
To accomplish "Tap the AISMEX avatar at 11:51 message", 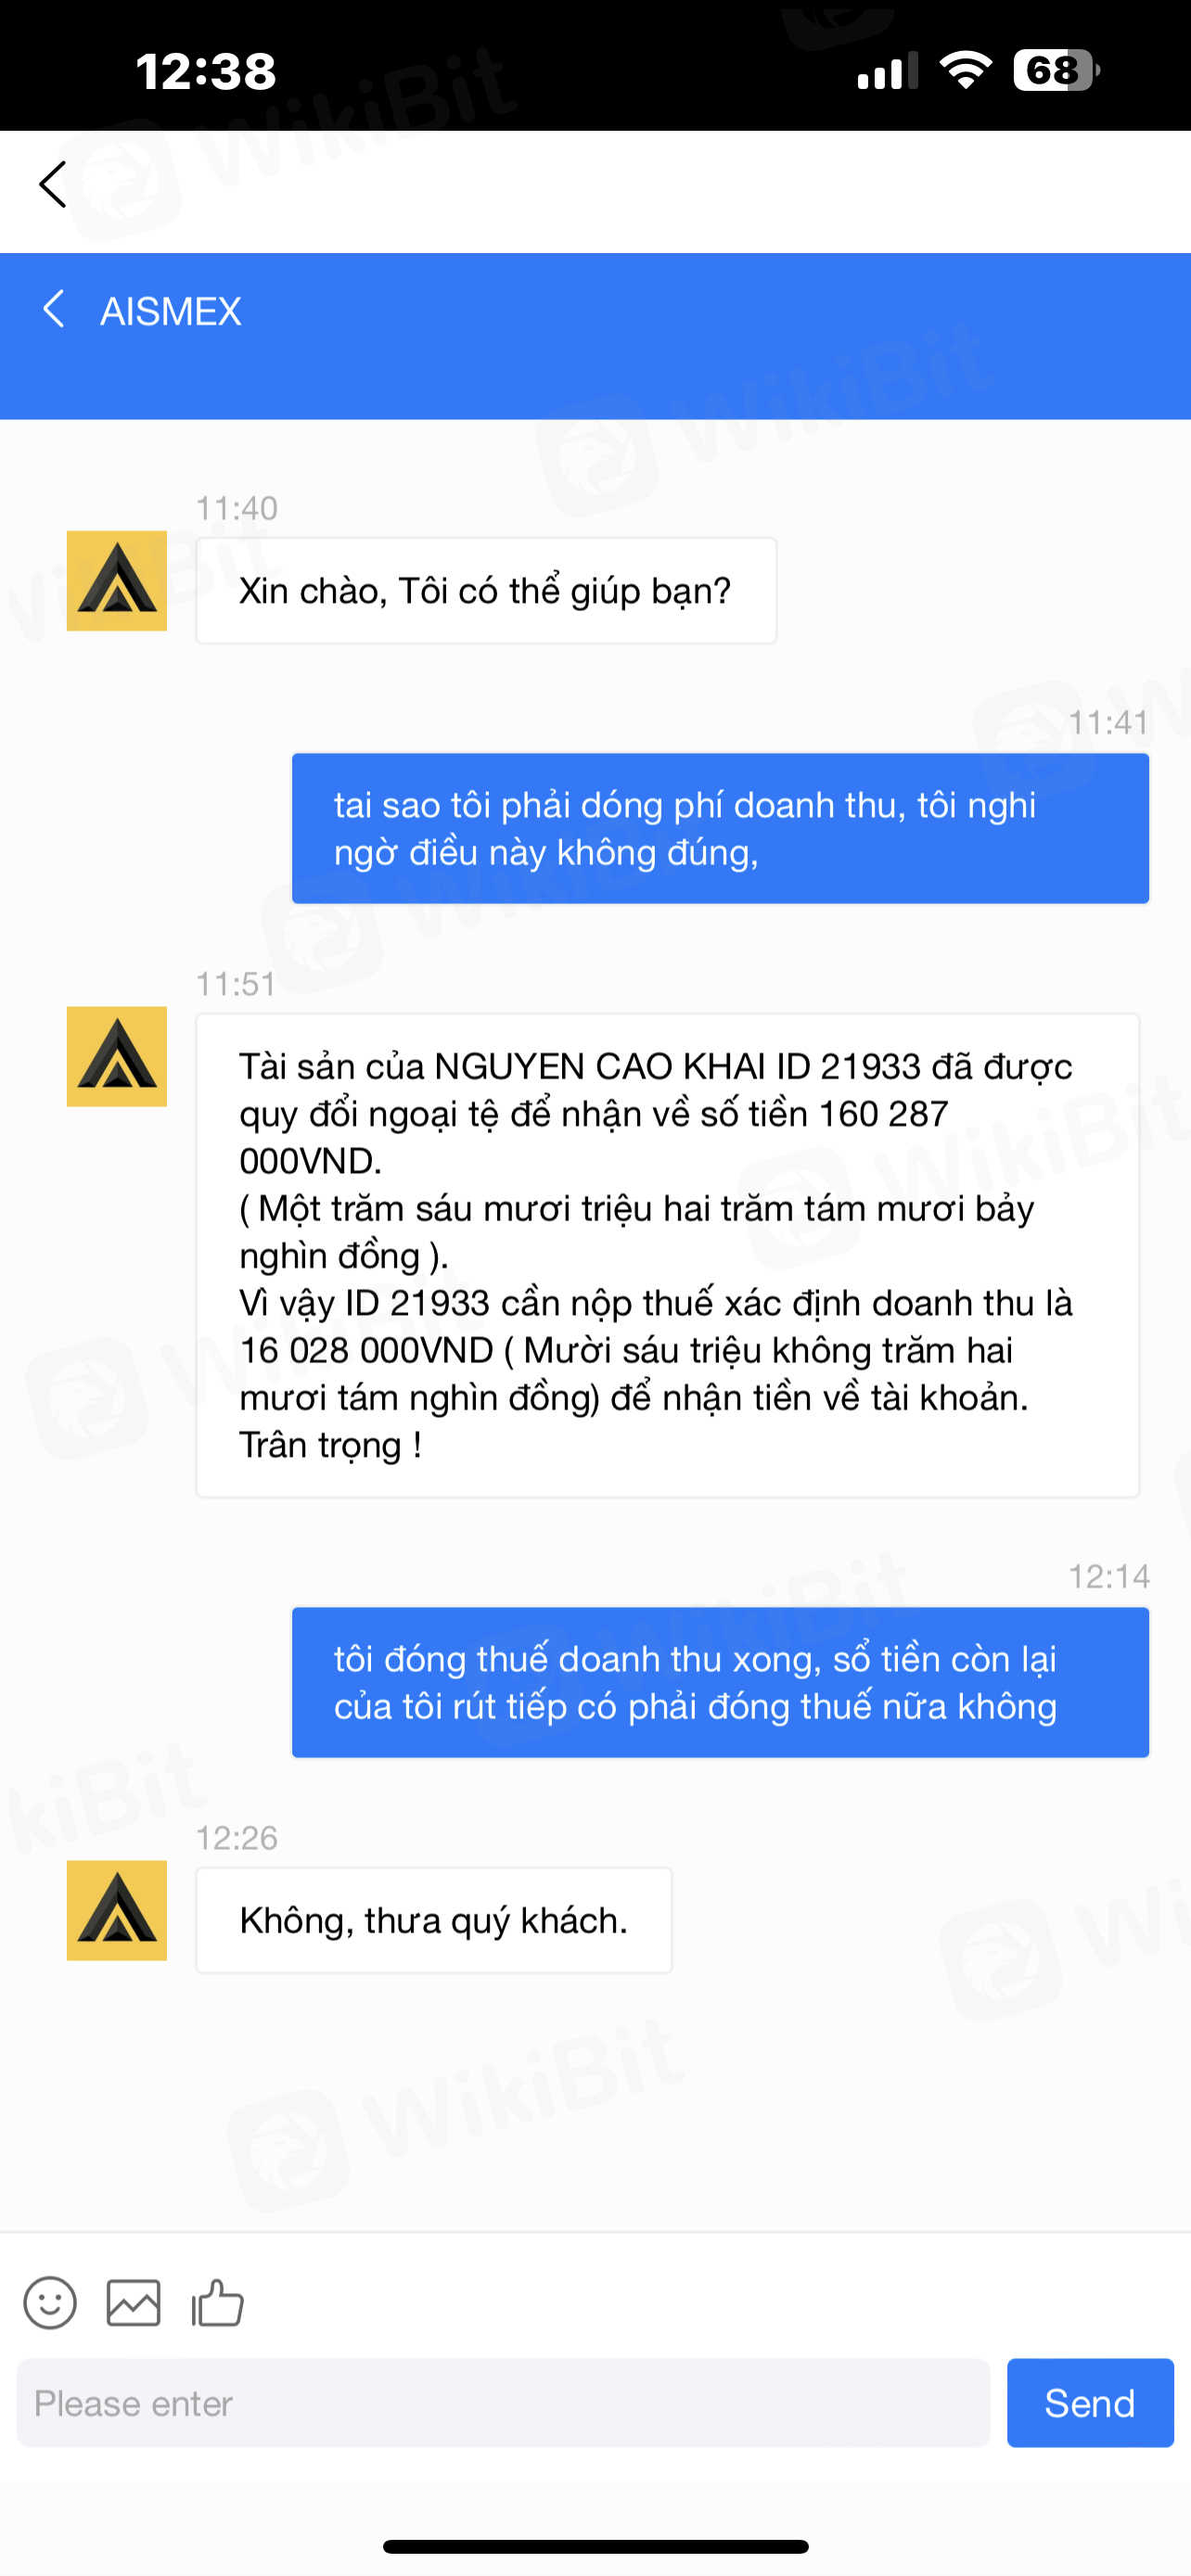I will click(x=117, y=1057).
